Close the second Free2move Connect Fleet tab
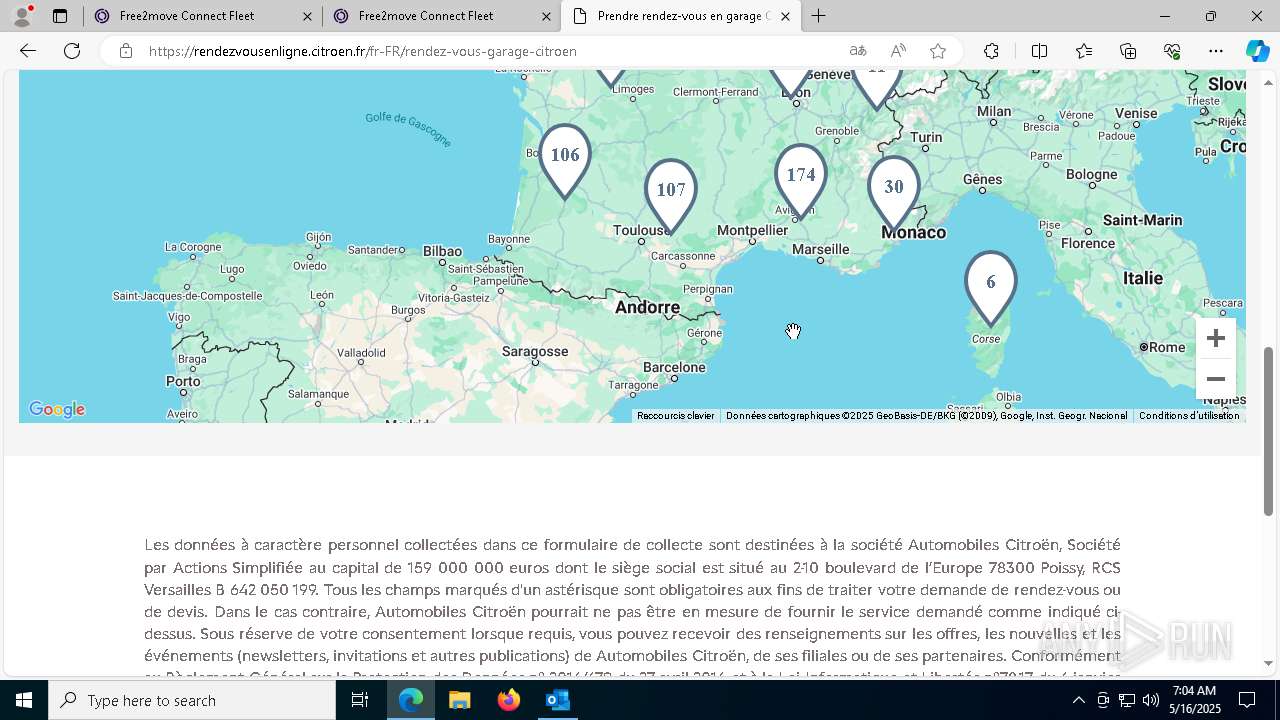This screenshot has height=720, width=1280. (x=546, y=16)
